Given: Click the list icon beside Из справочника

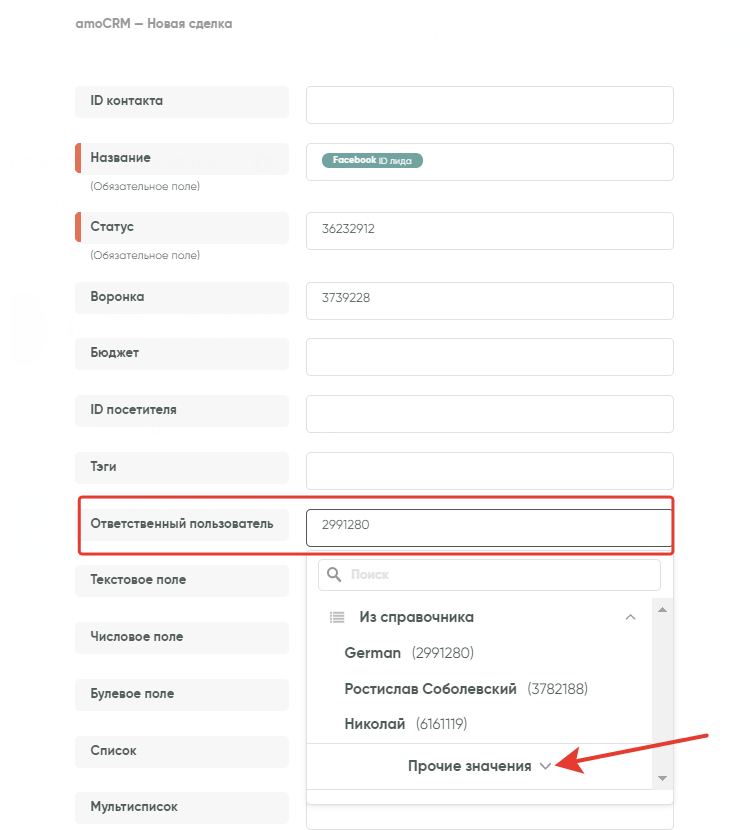Looking at the screenshot, I should click(x=337, y=617).
